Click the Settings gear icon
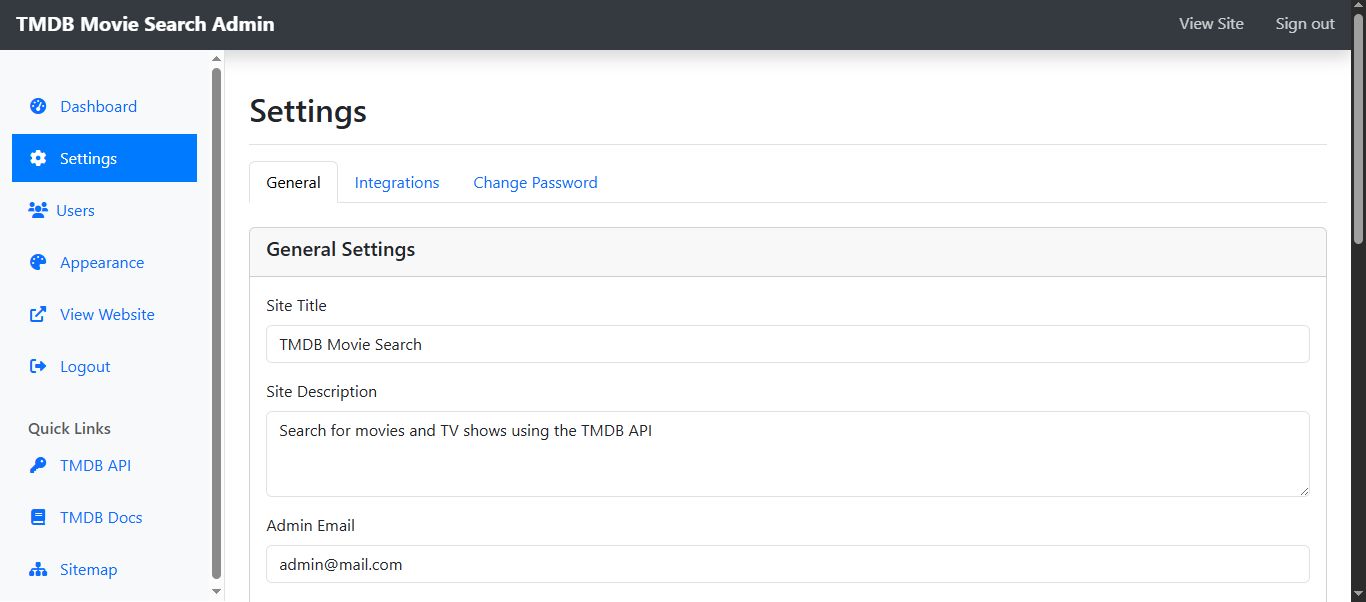 pyautogui.click(x=38, y=158)
